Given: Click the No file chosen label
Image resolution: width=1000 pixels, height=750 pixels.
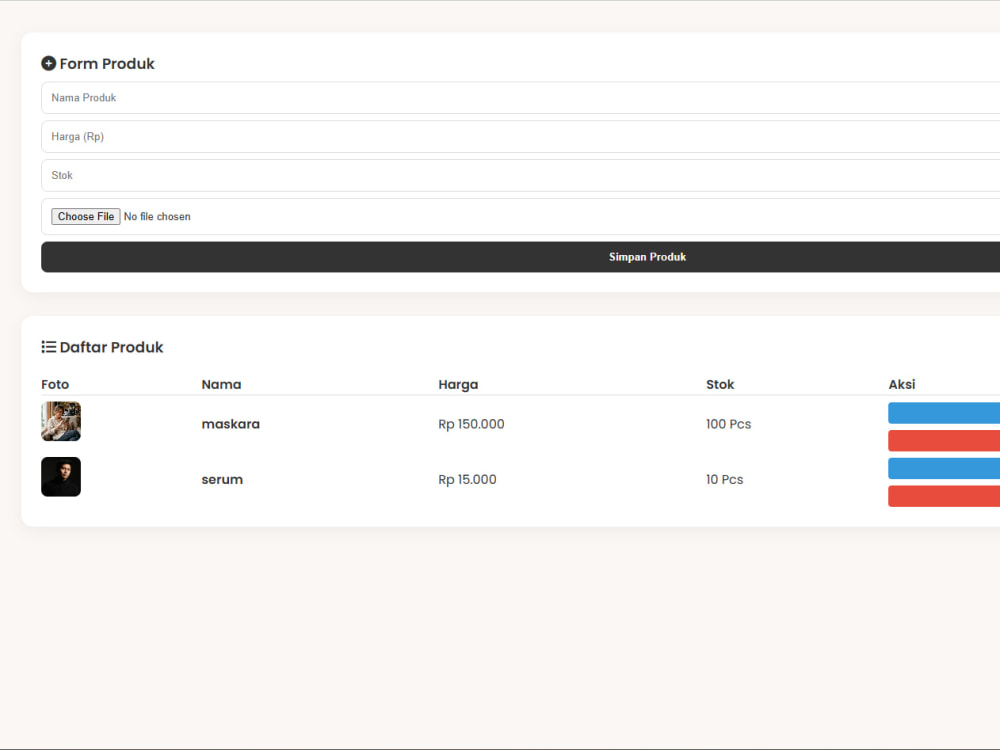Looking at the screenshot, I should coord(157,217).
